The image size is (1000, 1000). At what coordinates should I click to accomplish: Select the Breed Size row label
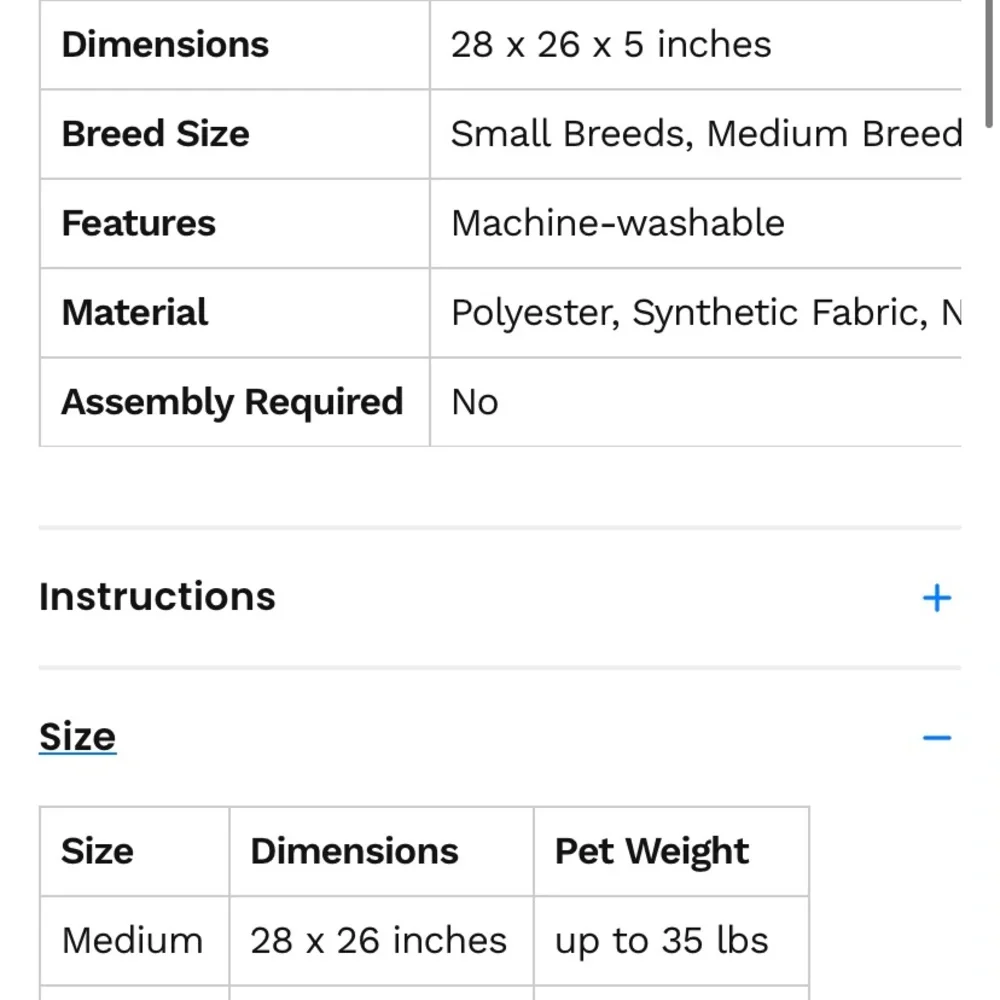click(x=155, y=134)
